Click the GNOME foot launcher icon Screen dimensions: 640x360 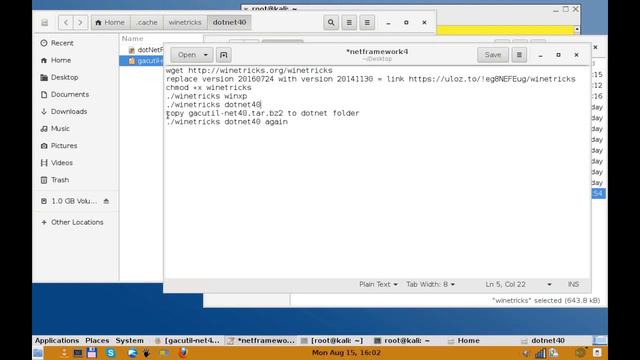(x=146, y=353)
